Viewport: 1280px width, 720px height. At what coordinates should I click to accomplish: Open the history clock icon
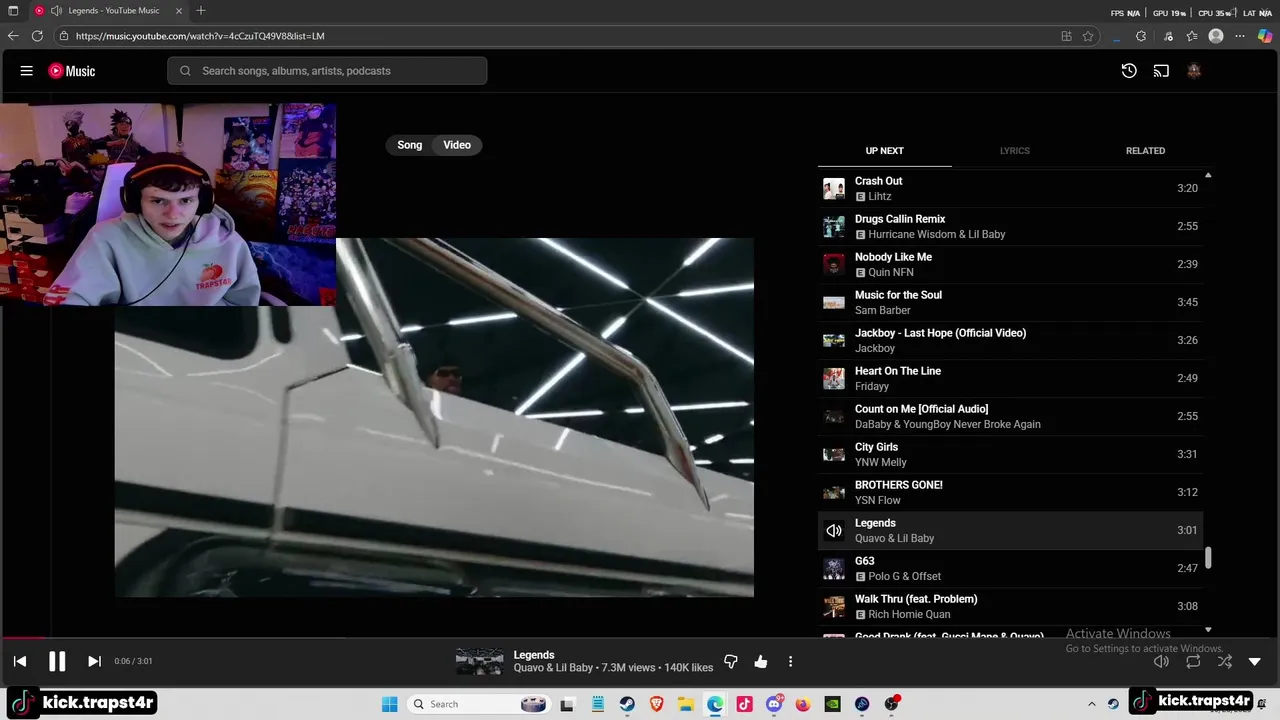(1129, 71)
